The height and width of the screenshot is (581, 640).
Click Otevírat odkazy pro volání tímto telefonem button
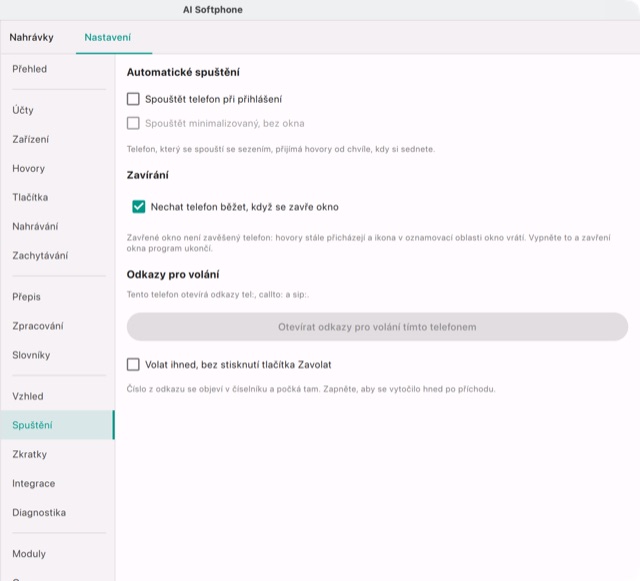(377, 327)
